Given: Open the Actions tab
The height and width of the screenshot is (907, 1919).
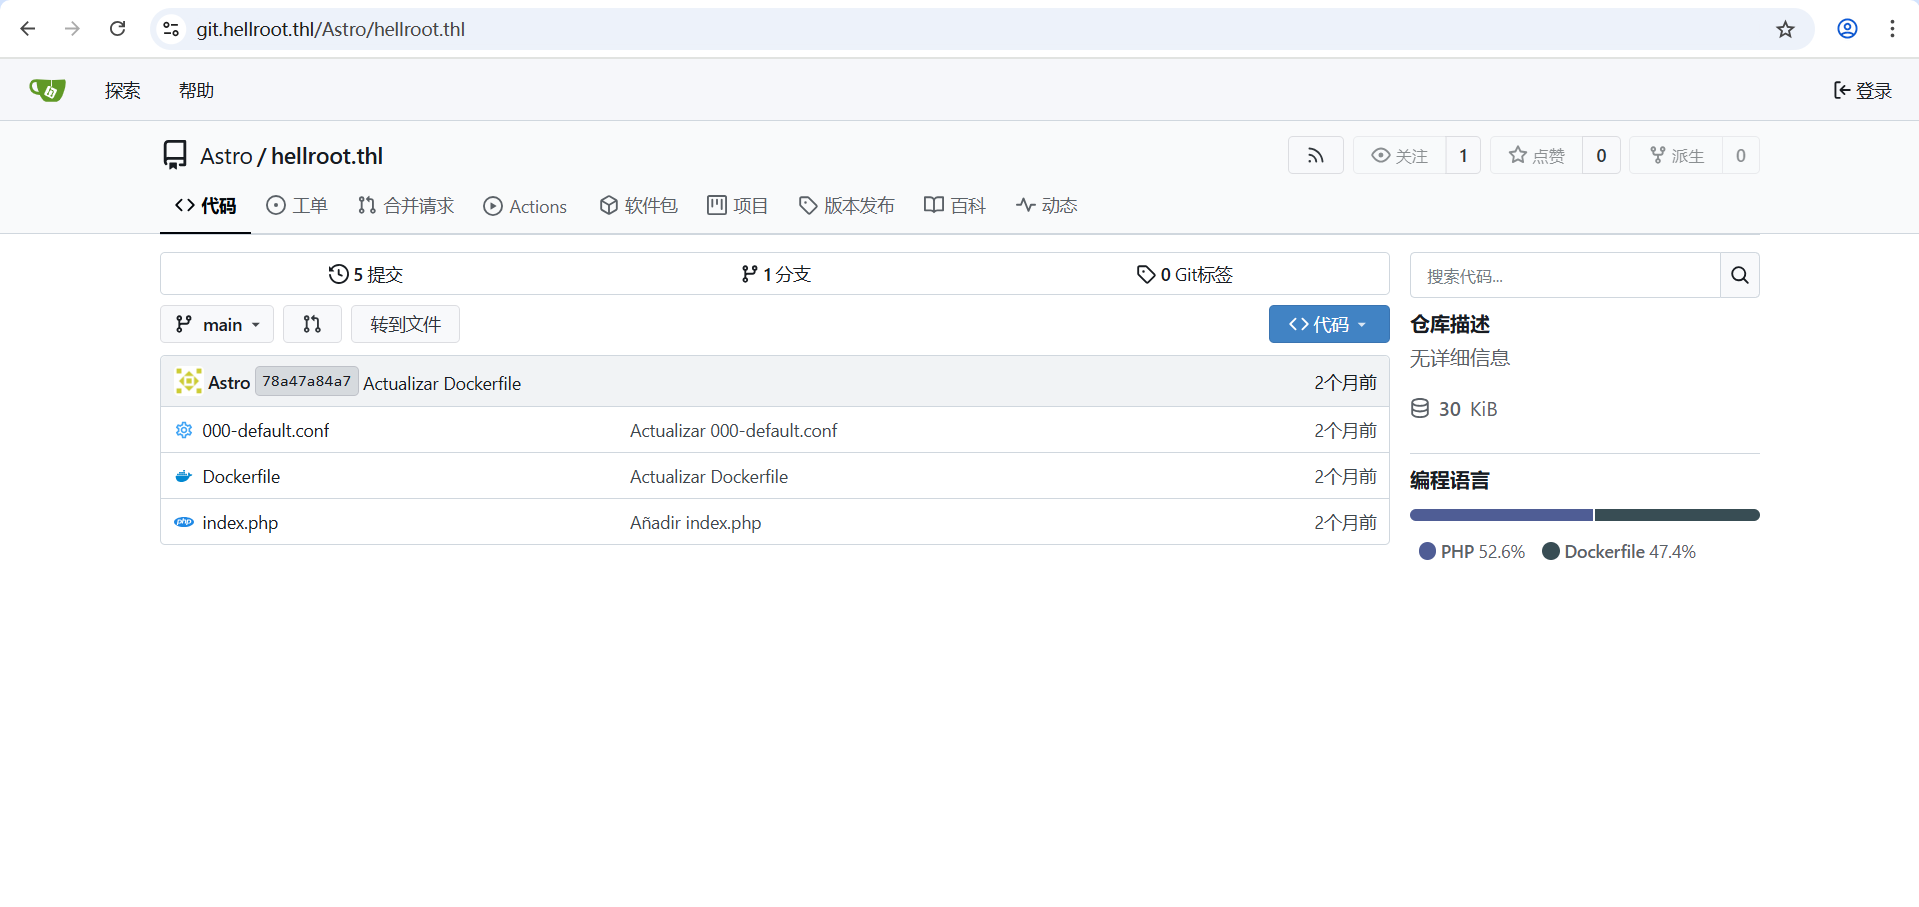Looking at the screenshot, I should click(525, 206).
